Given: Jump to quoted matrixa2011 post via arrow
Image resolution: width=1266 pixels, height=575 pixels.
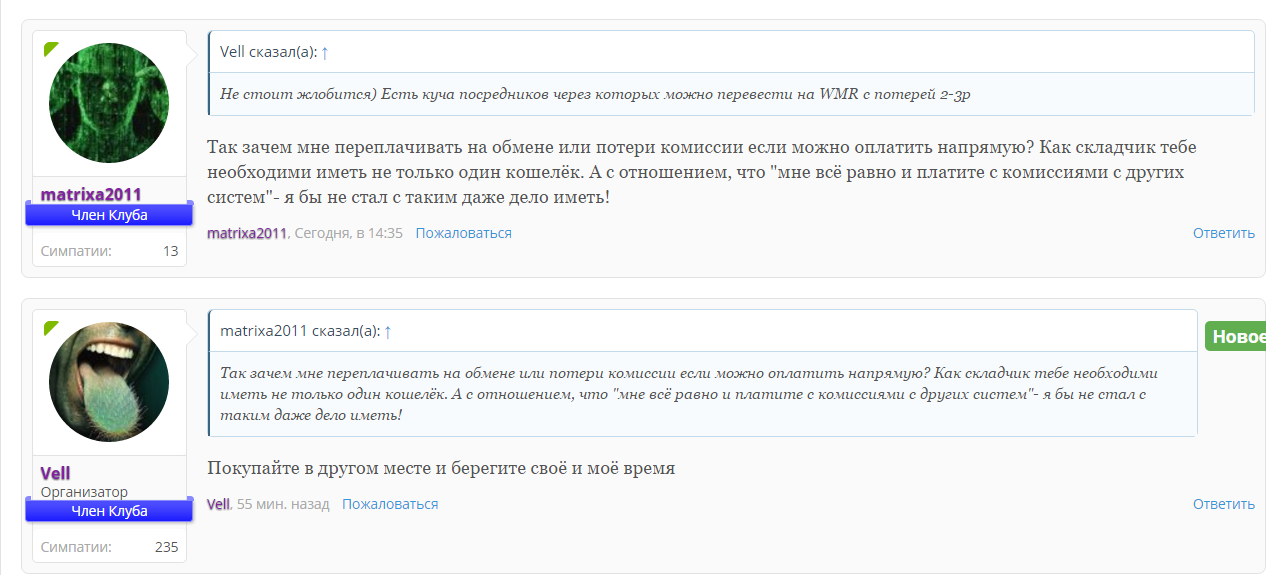Looking at the screenshot, I should point(388,331).
